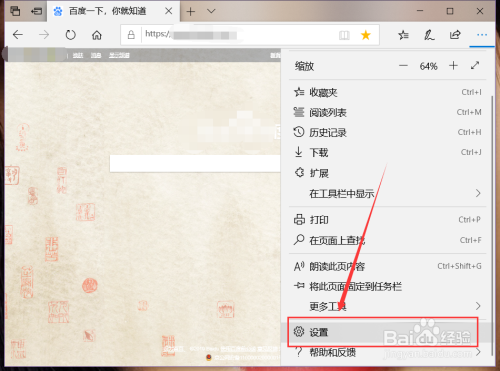This screenshot has height=371, width=500.
Task: Zoom out with the minus button
Action: tap(403, 66)
